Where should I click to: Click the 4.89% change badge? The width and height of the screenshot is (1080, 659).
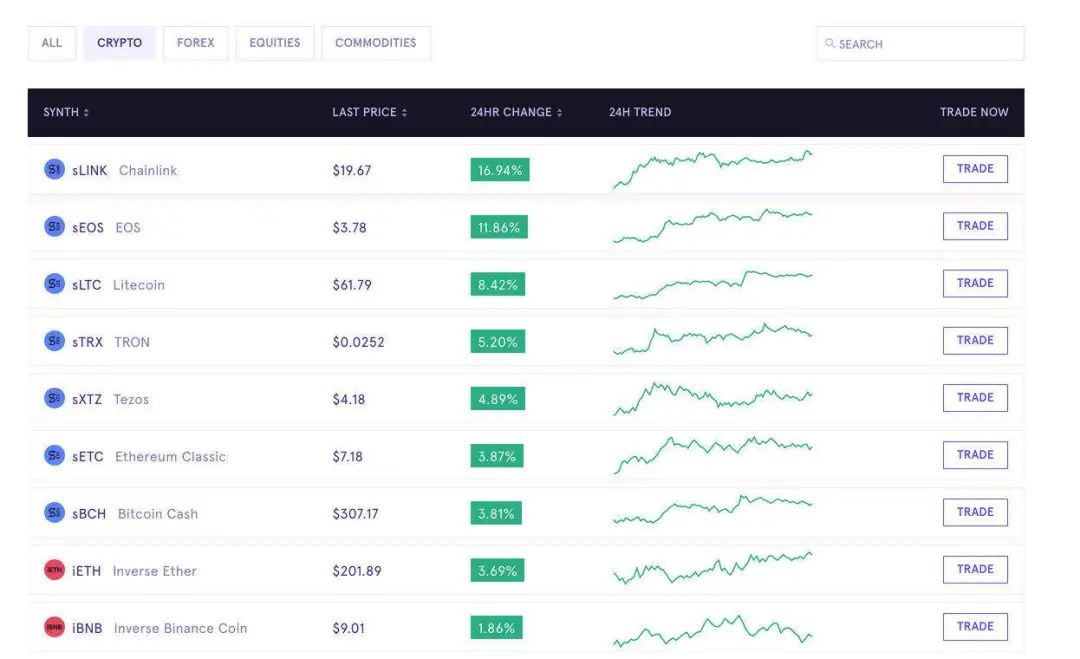point(498,398)
